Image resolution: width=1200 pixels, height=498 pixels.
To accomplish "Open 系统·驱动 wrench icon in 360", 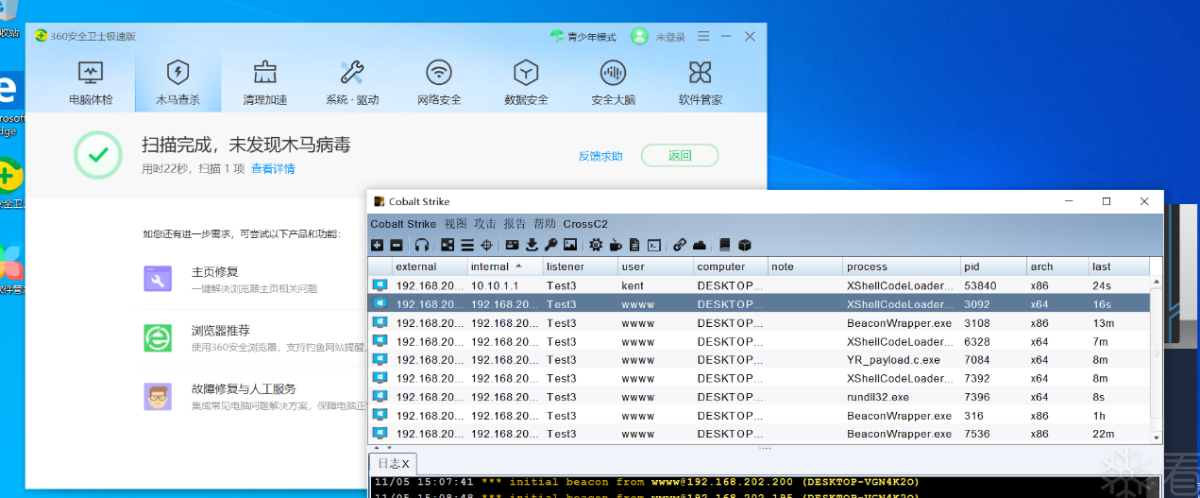I will click(x=352, y=83).
